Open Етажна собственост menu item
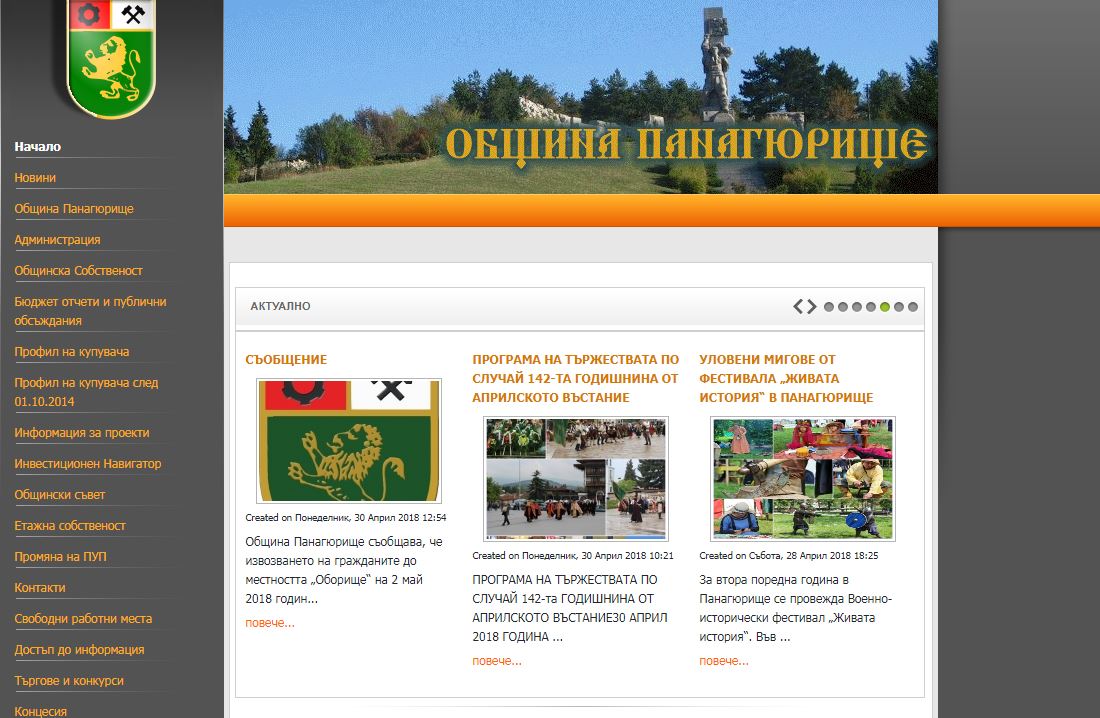This screenshot has width=1100, height=718. coord(70,526)
